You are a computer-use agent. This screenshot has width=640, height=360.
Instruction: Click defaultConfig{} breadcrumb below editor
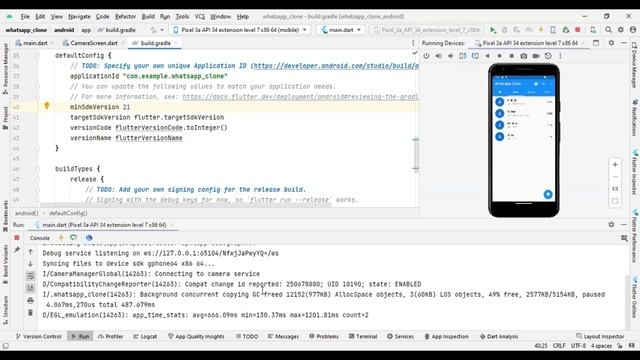(x=68, y=213)
